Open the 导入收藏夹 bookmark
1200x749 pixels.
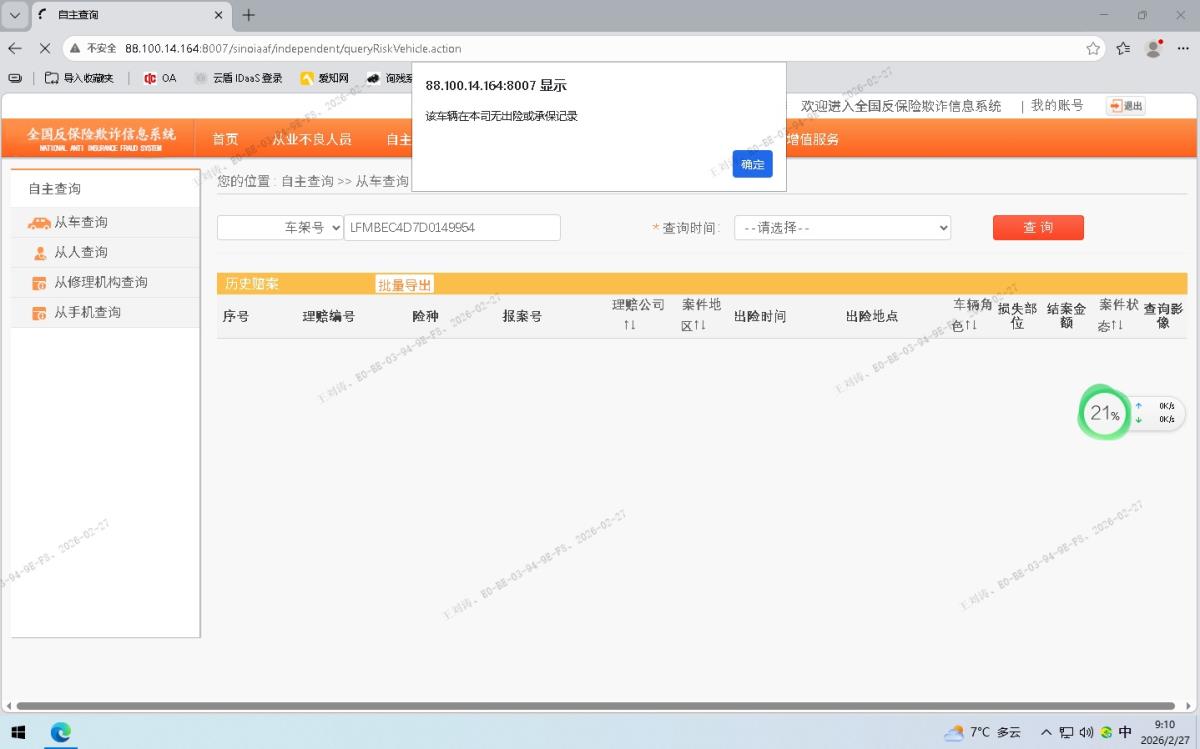(80, 78)
